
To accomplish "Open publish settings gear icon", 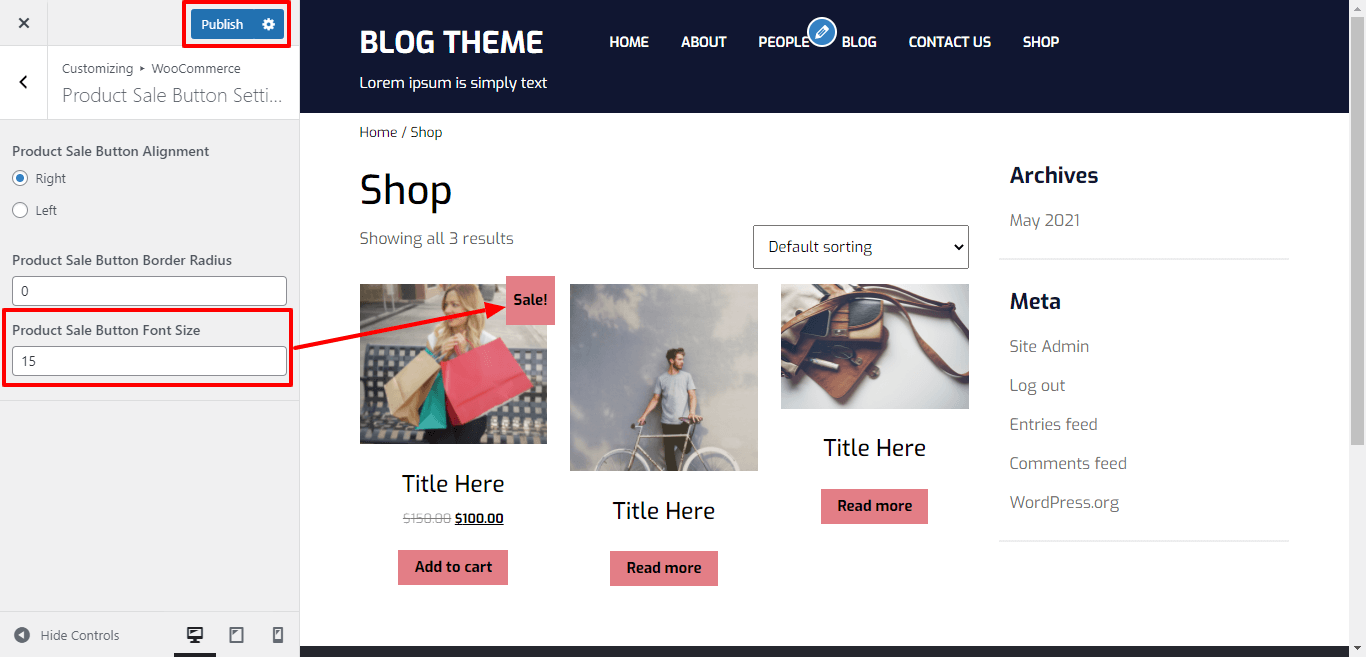I will (268, 24).
